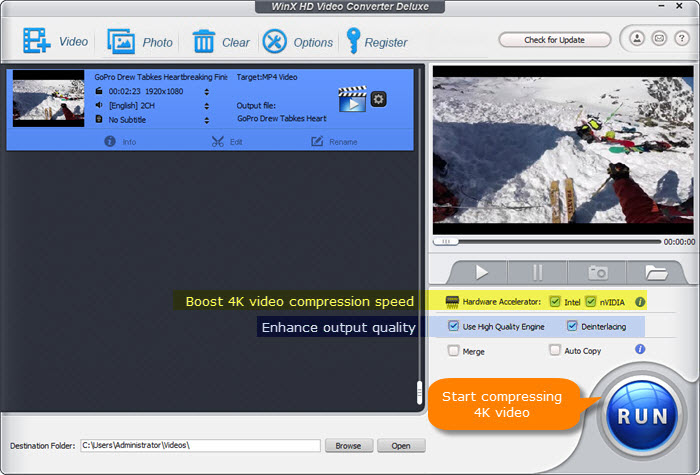This screenshot has height=475, width=700.
Task: Click the Browse button
Action: tap(349, 446)
